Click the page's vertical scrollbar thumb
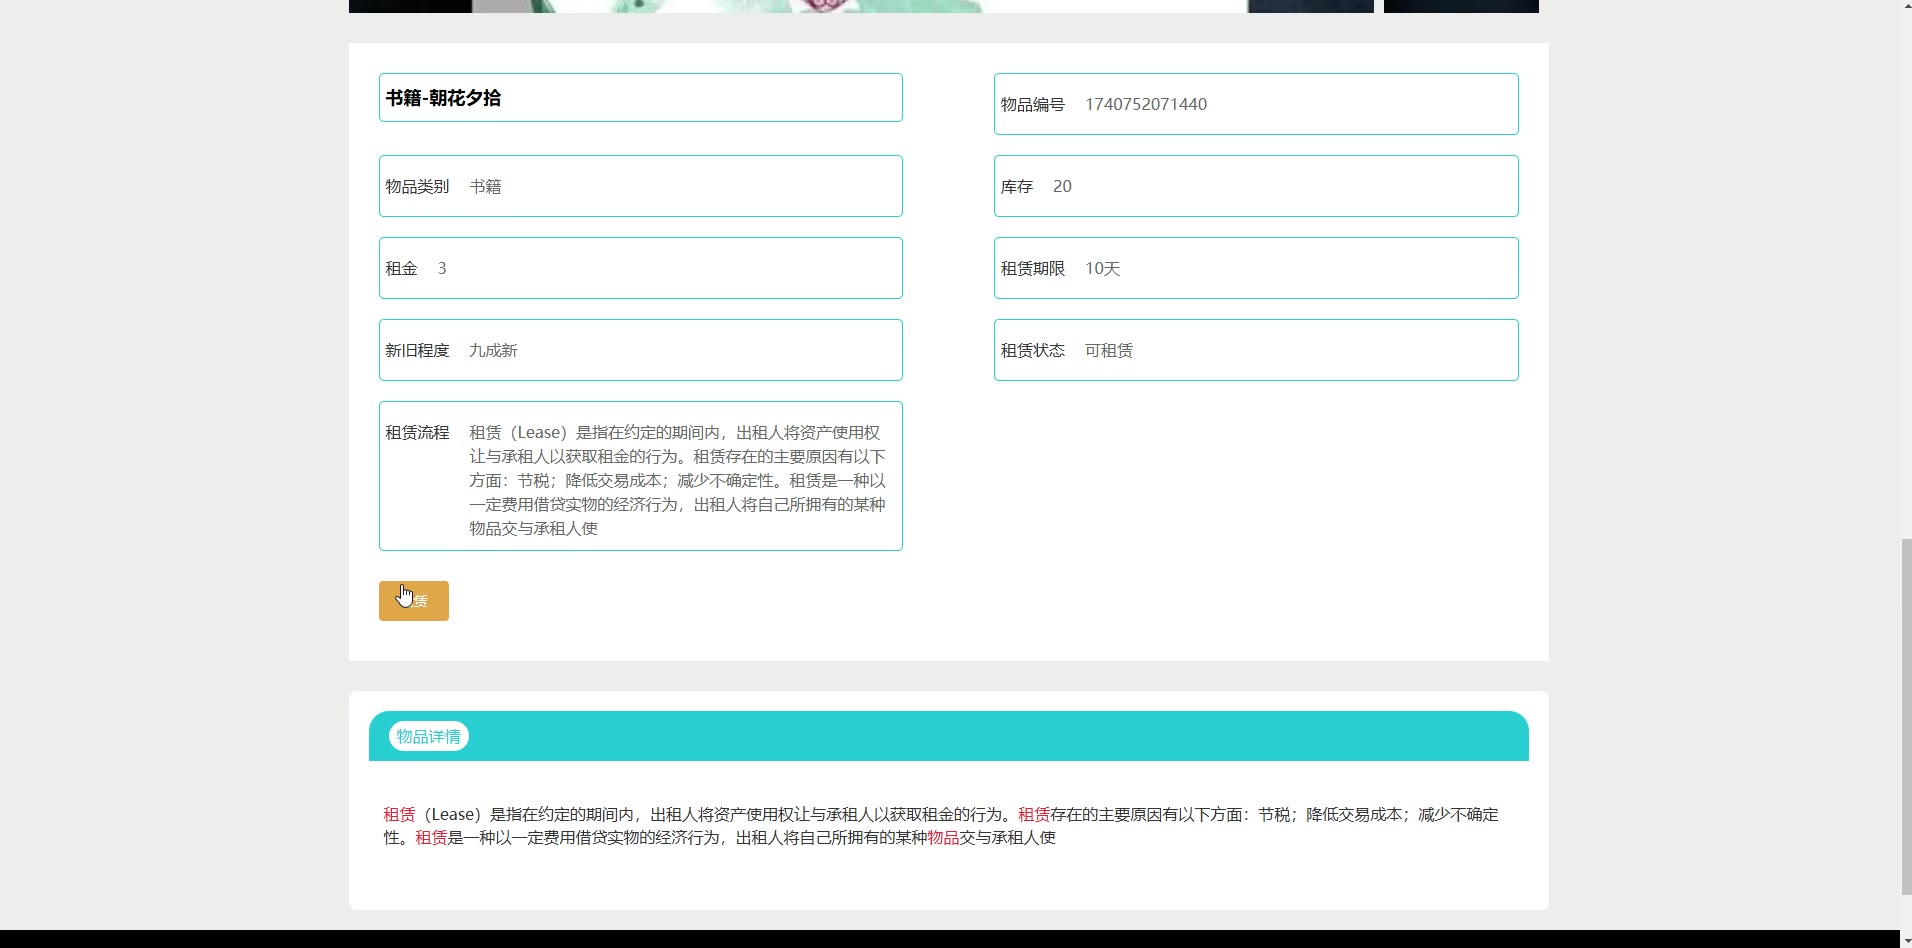The height and width of the screenshot is (948, 1912). pyautogui.click(x=1905, y=717)
